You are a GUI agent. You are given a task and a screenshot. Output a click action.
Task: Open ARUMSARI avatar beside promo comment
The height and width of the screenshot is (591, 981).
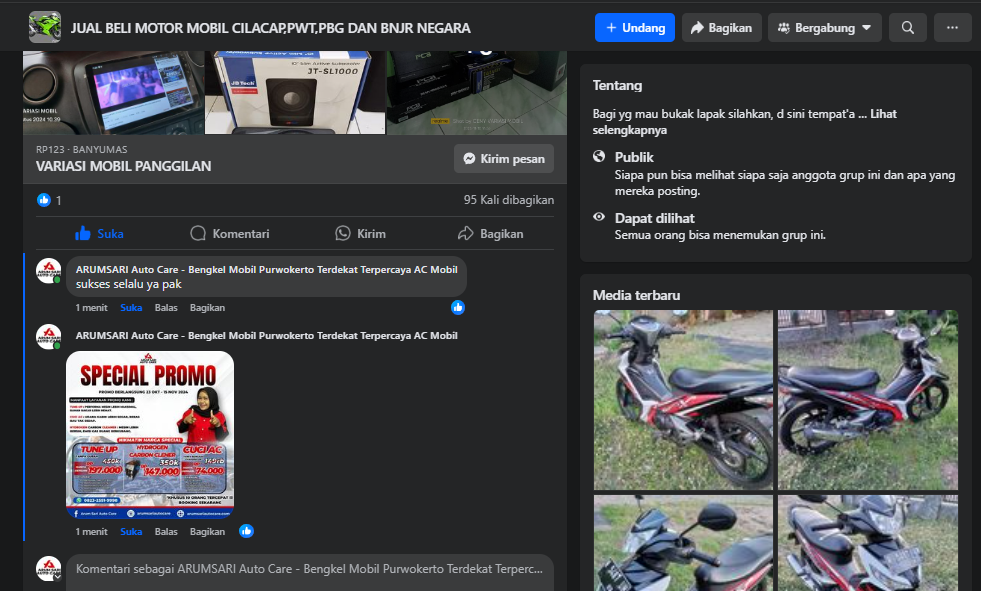[48, 336]
